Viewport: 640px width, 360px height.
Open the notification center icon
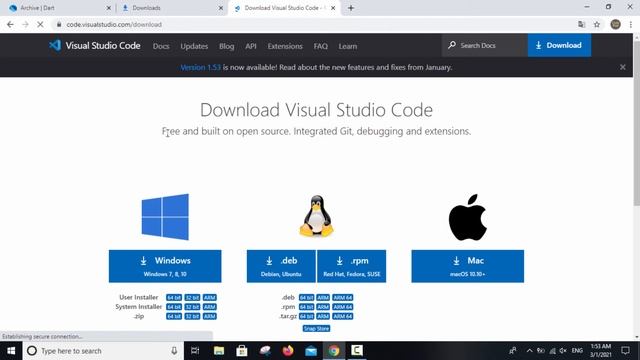point(625,351)
